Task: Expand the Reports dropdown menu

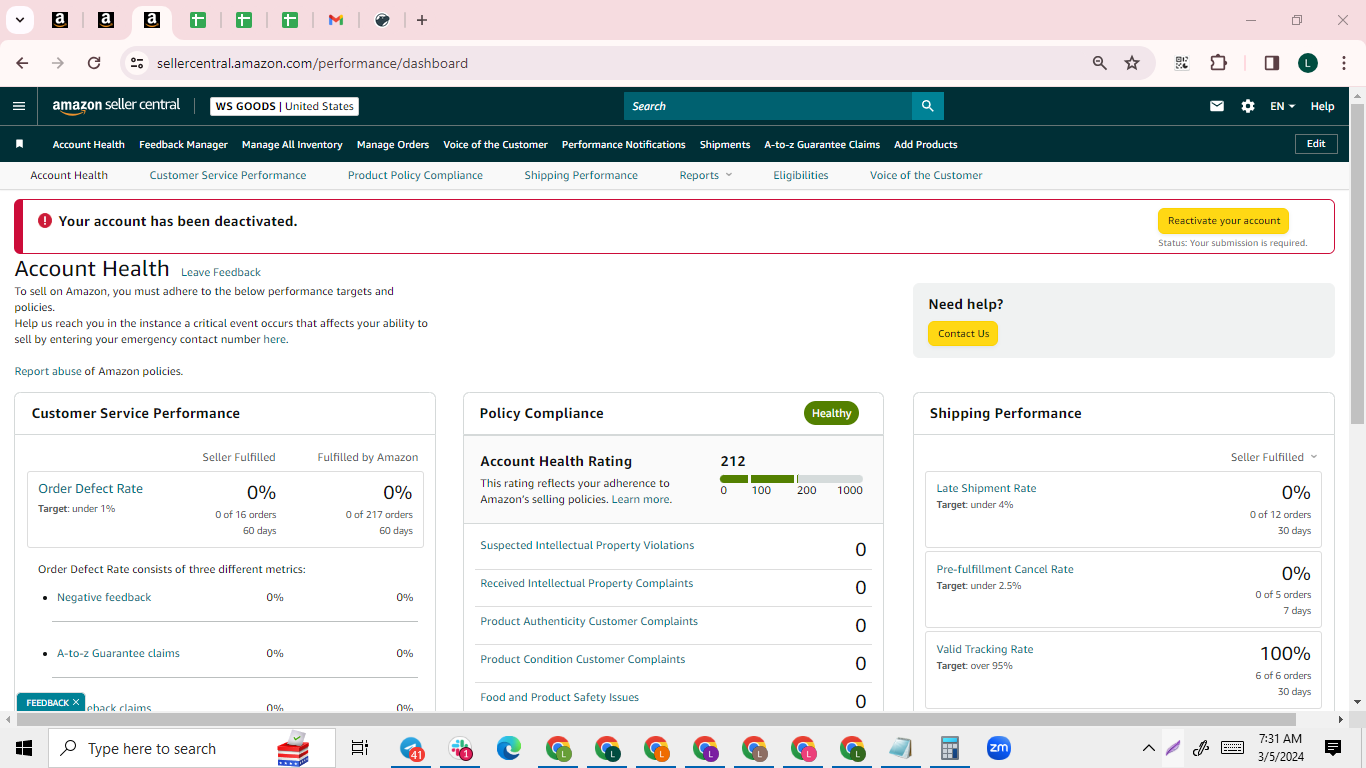Action: [706, 175]
